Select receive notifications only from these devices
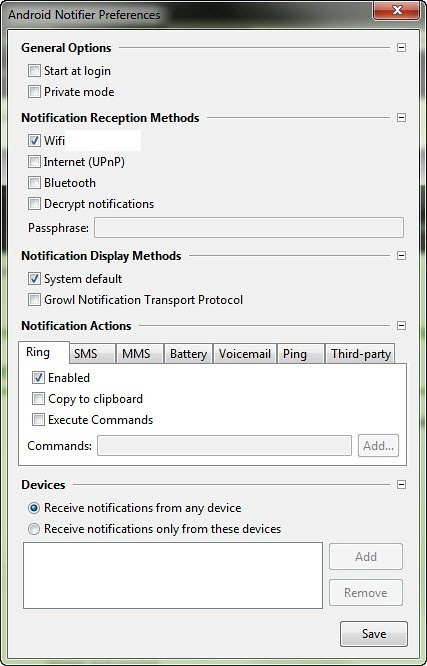 34,529
